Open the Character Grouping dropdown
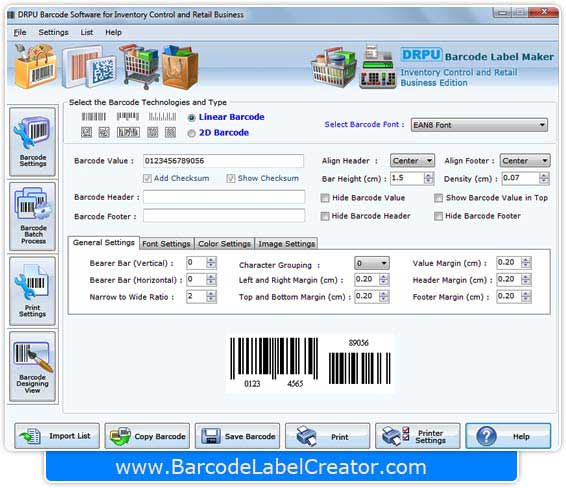This screenshot has width=566, height=488. pos(372,263)
